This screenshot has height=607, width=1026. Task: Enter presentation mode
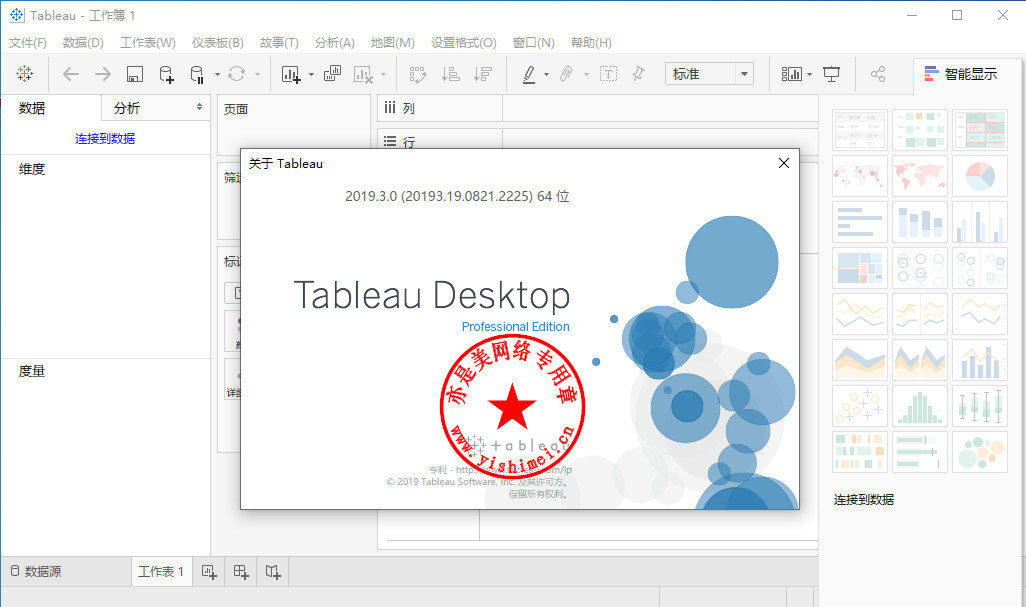pyautogui.click(x=832, y=74)
